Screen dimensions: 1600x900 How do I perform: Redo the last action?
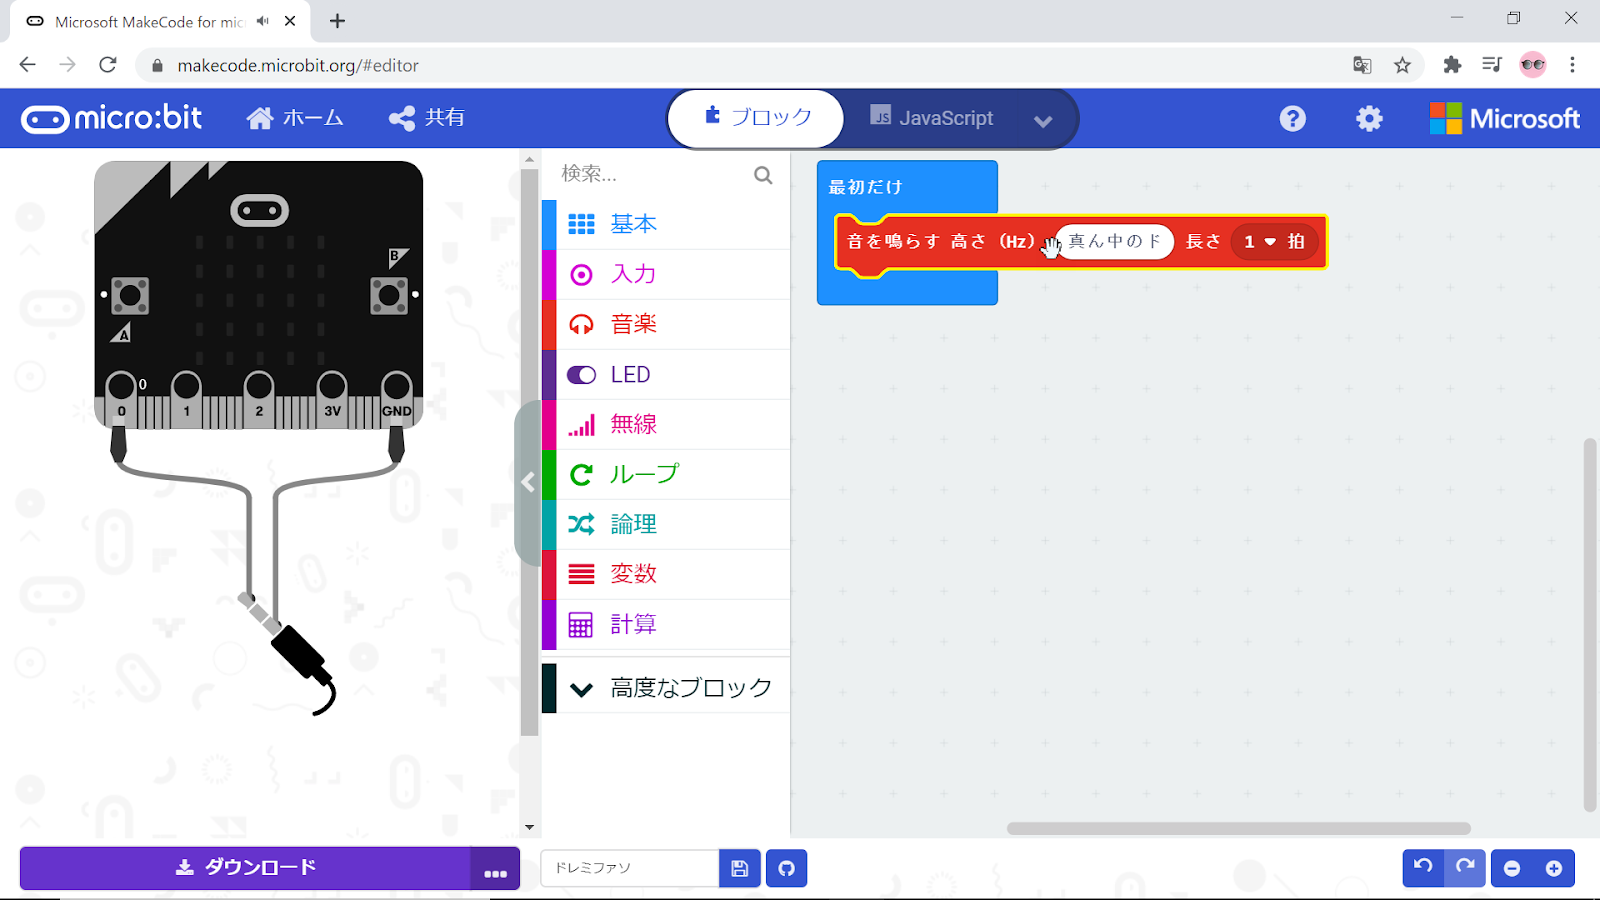point(1465,868)
